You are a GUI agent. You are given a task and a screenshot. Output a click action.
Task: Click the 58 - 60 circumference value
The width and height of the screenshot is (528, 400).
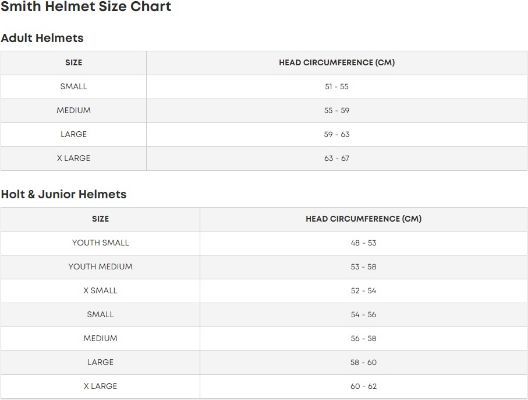pos(363,362)
